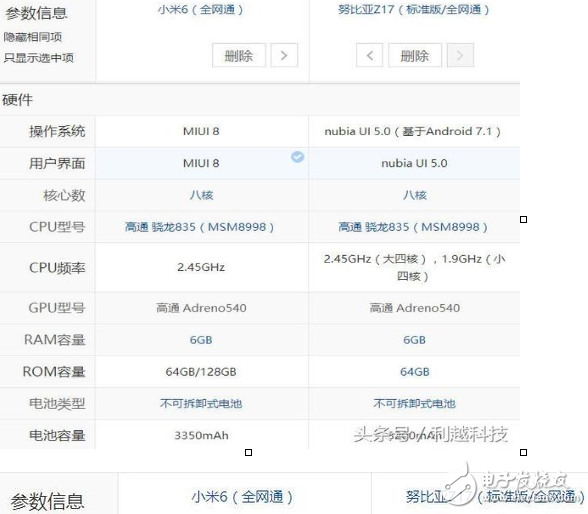
Task: Select the 电池容量 row label
Action: coord(57,435)
